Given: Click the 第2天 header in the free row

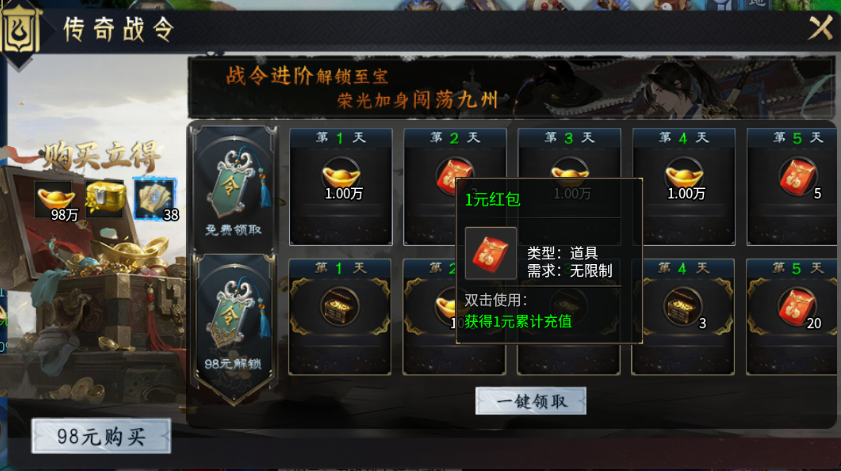Looking at the screenshot, I should point(455,138).
